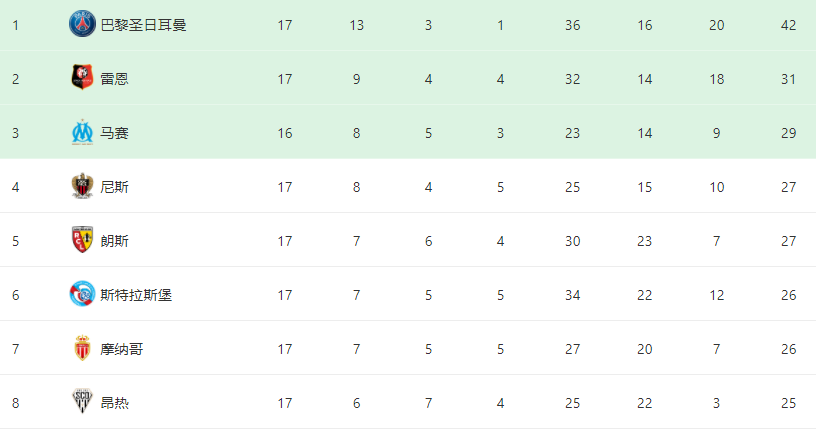
Task: Click the Marseille club logo
Action: pyautogui.click(x=82, y=132)
